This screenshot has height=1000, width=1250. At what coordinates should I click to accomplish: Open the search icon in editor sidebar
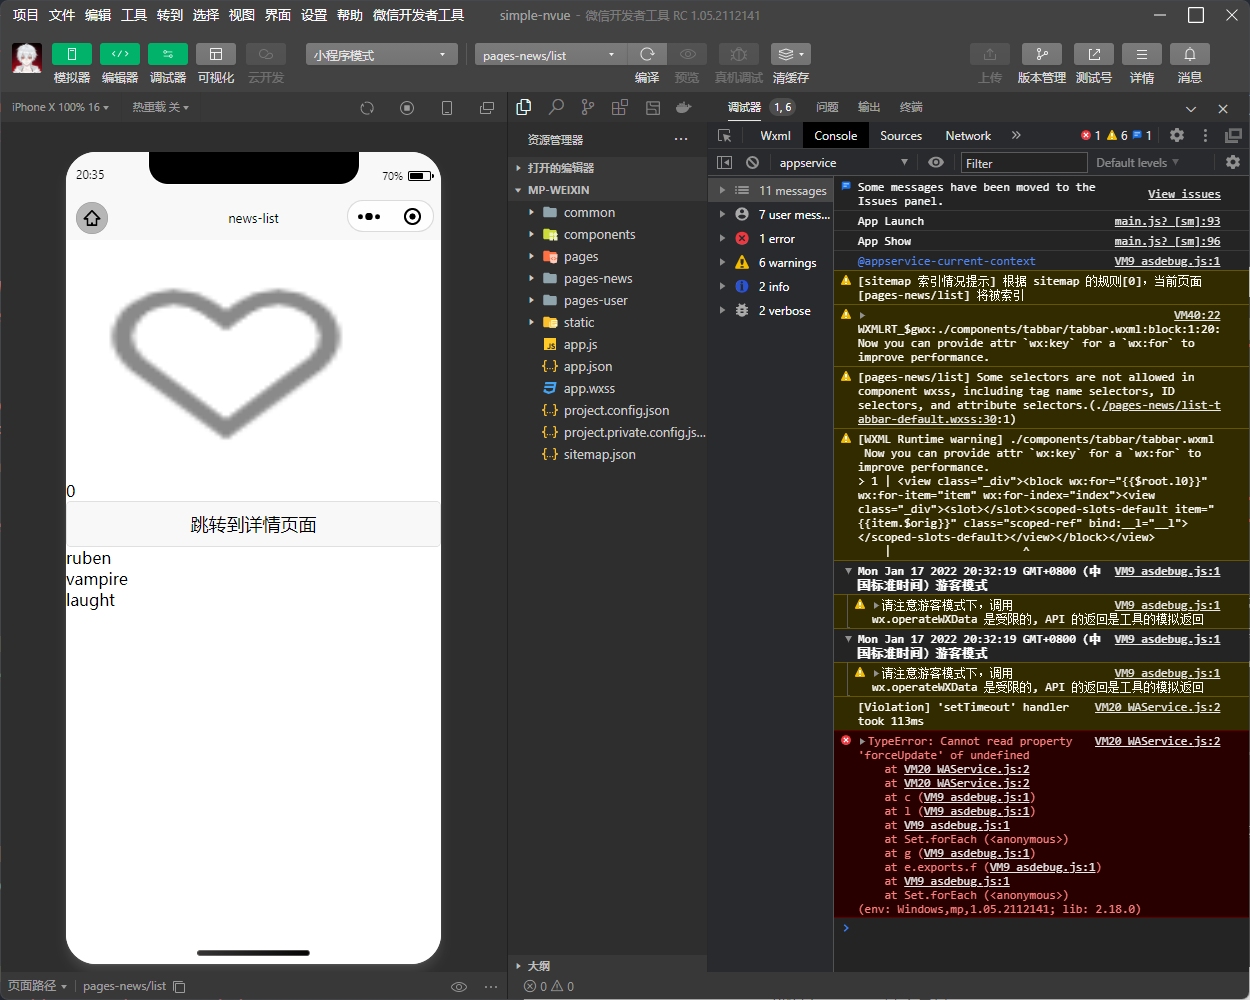(556, 107)
